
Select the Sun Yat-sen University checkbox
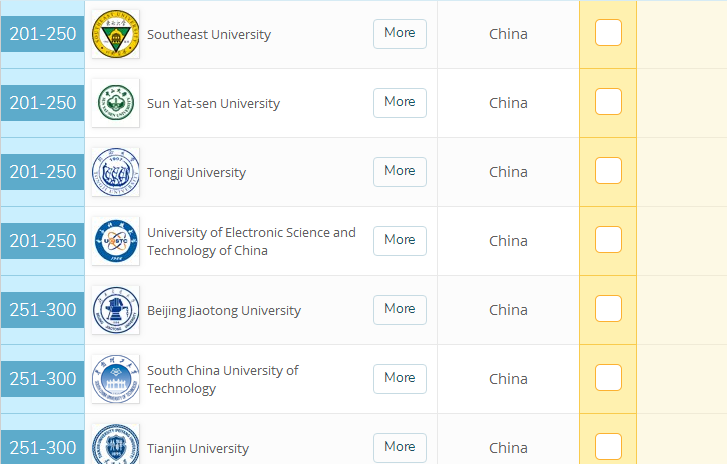(x=608, y=102)
